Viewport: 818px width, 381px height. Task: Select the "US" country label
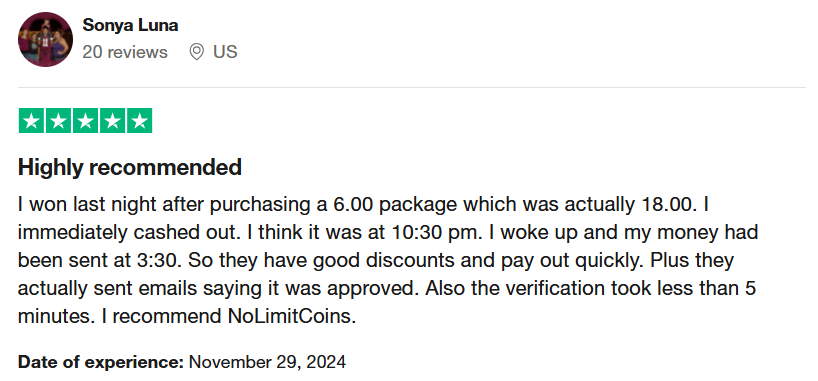[x=225, y=52]
